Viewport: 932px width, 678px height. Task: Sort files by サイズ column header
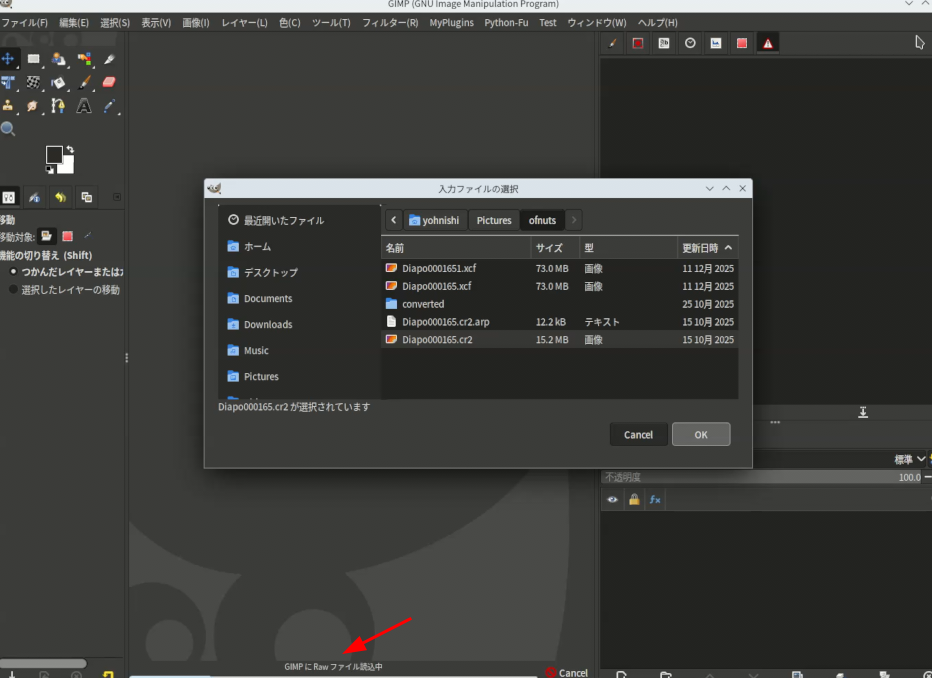tap(555, 248)
